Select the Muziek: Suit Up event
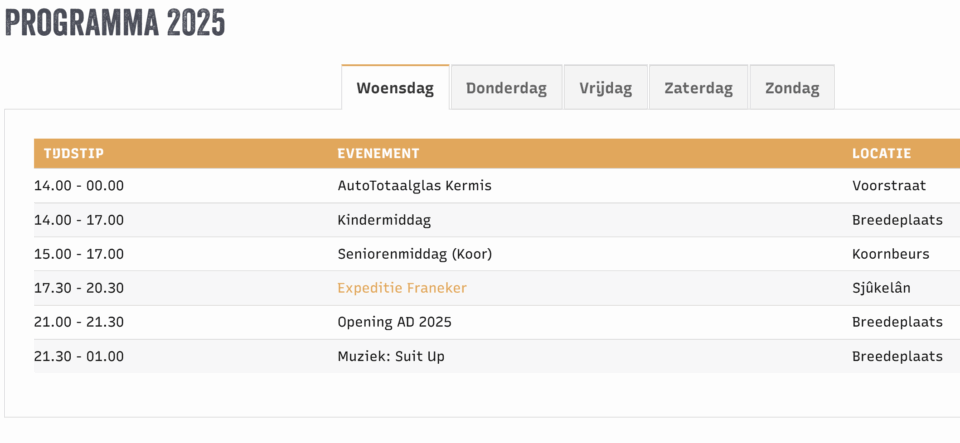Image resolution: width=960 pixels, height=443 pixels. (391, 356)
